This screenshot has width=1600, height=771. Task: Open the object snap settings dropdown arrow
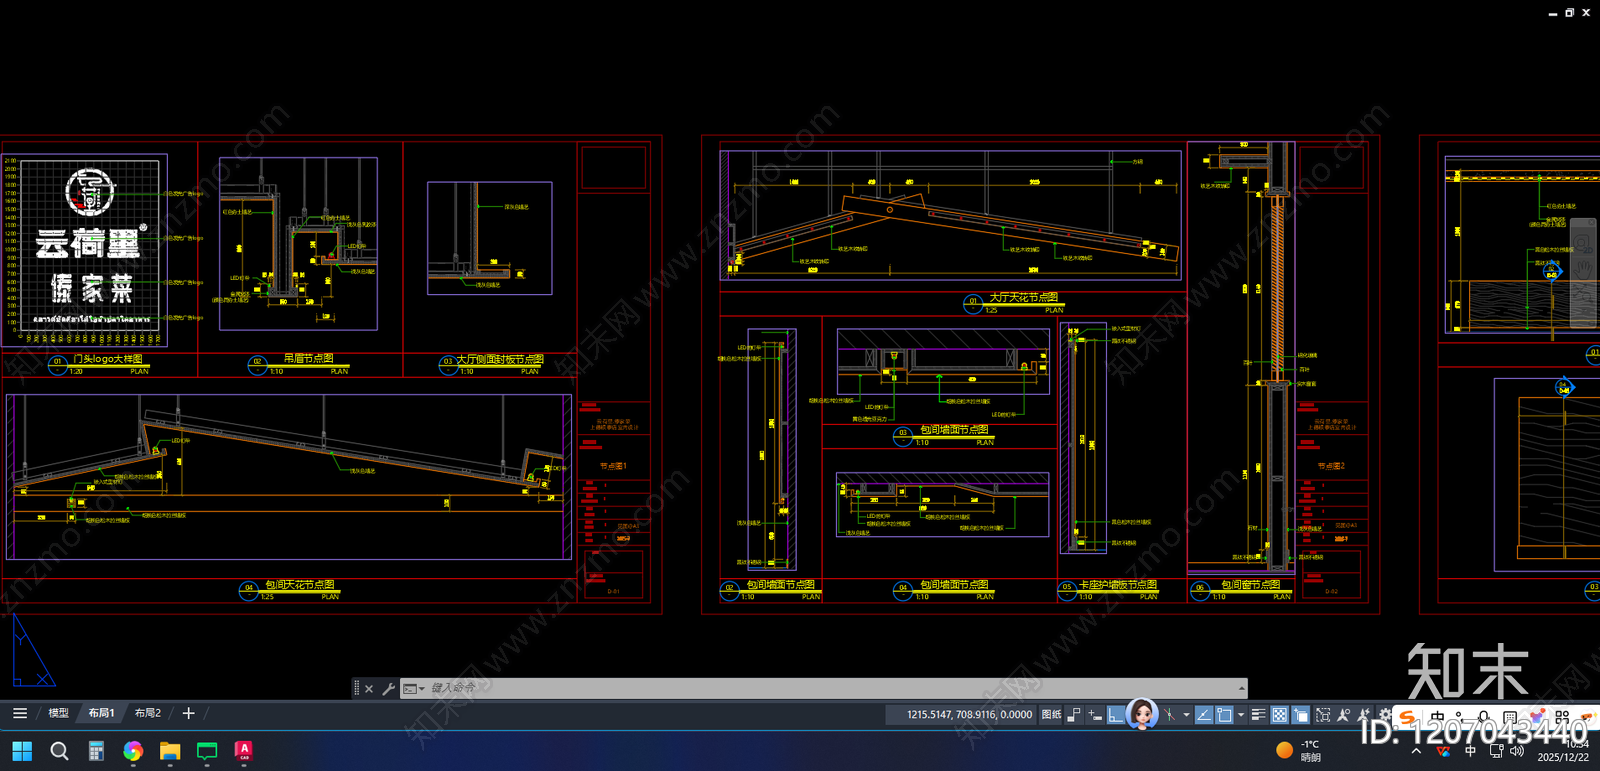pos(1241,714)
